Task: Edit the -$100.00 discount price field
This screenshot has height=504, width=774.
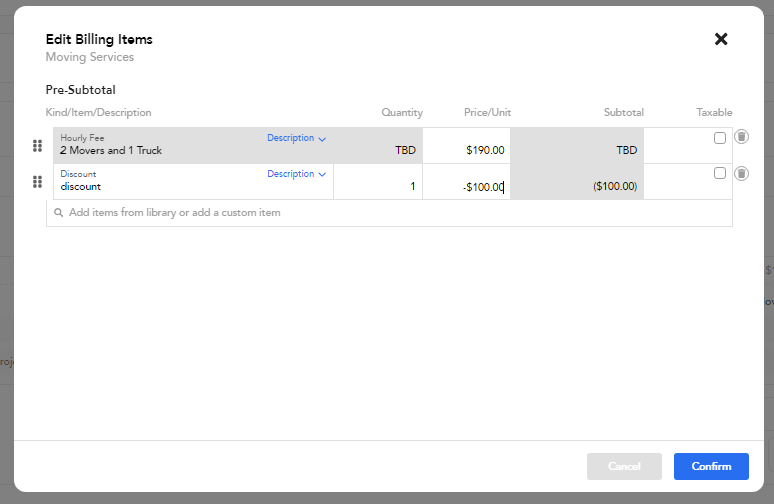Action: tap(466, 182)
